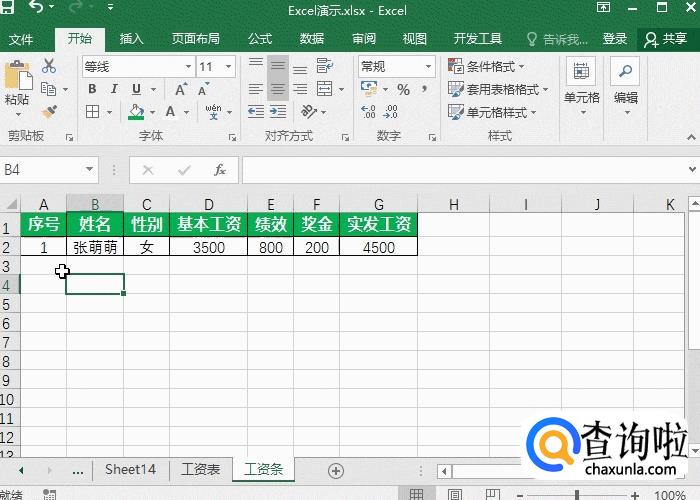Open the 单元格 cells dropdown
Screen dimensions: 700x500
click(x=581, y=86)
